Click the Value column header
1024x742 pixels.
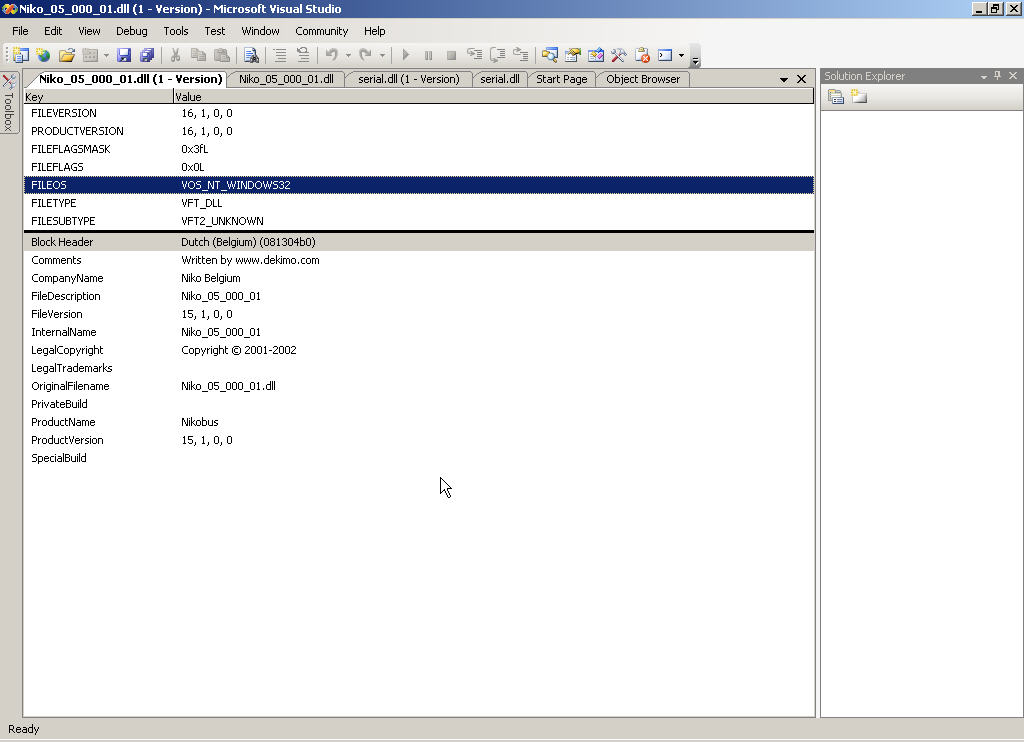(494, 97)
